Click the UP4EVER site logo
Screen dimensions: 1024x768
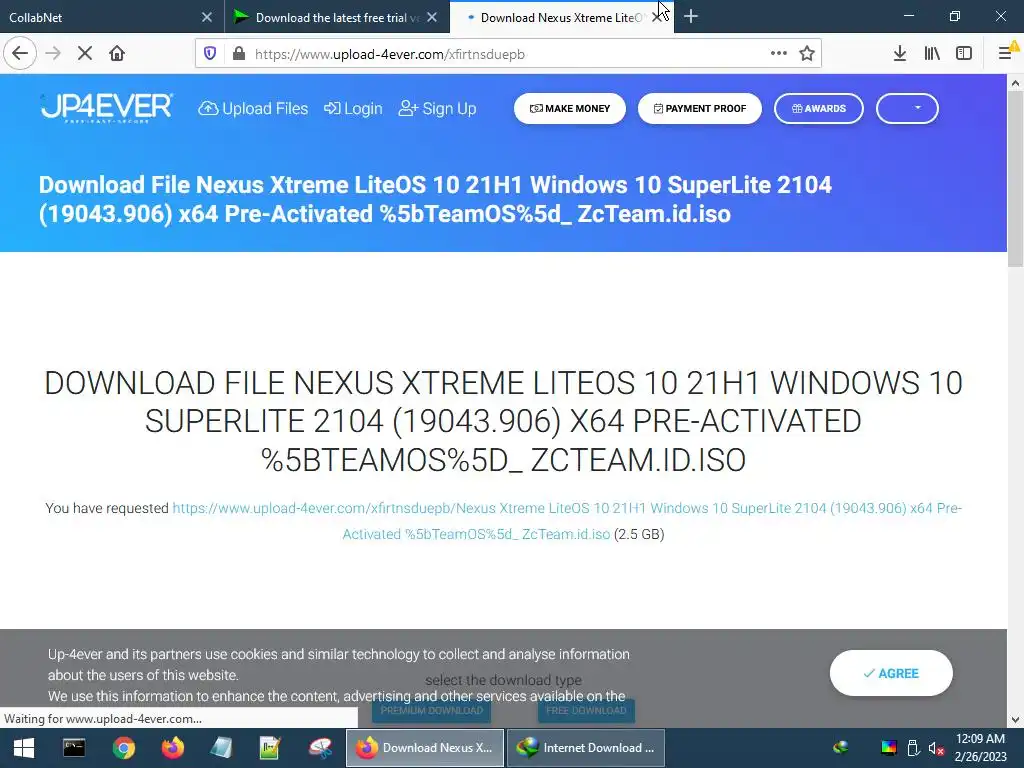pos(106,108)
